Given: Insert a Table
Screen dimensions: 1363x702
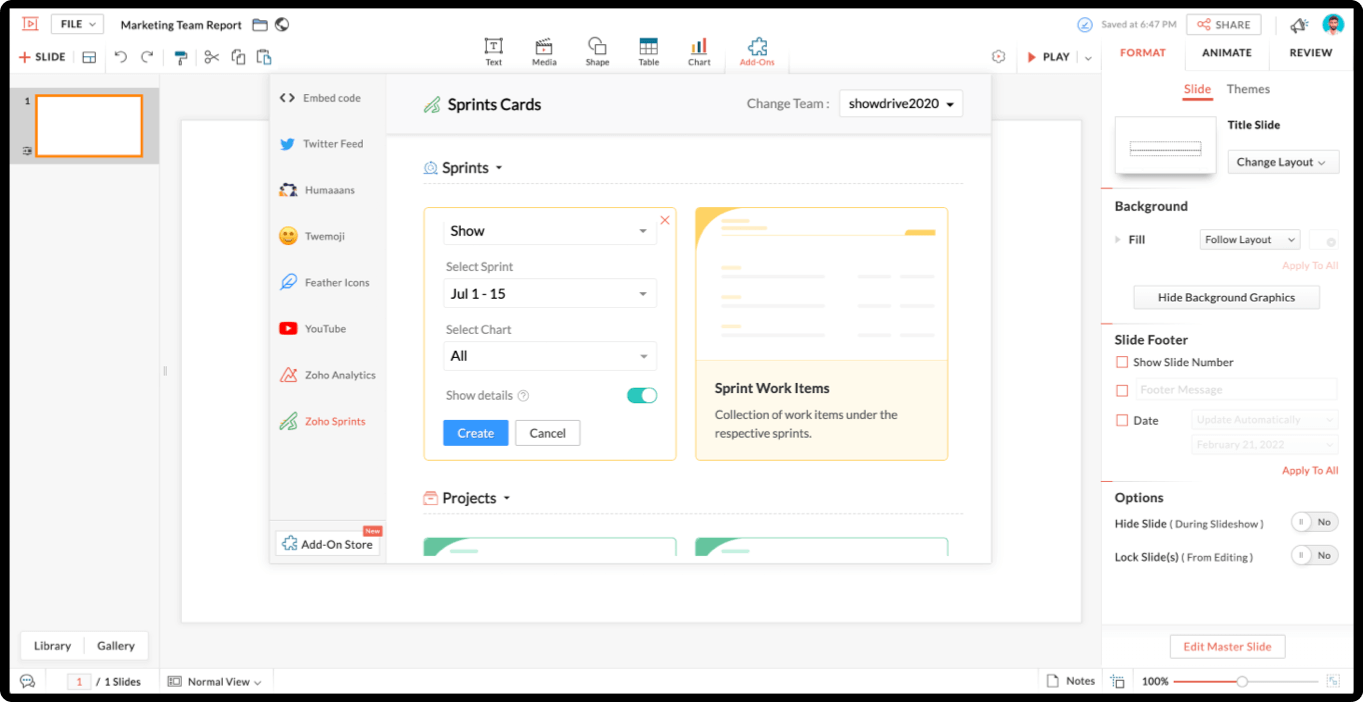Looking at the screenshot, I should (649, 52).
